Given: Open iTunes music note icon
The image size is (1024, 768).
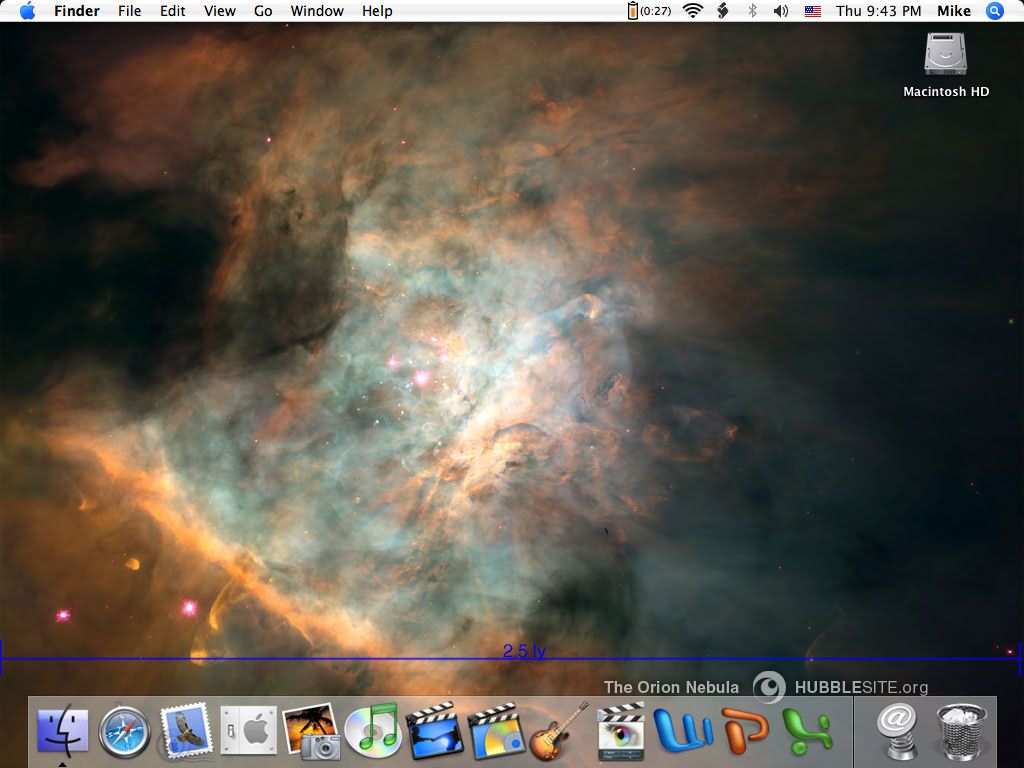Looking at the screenshot, I should point(372,730).
